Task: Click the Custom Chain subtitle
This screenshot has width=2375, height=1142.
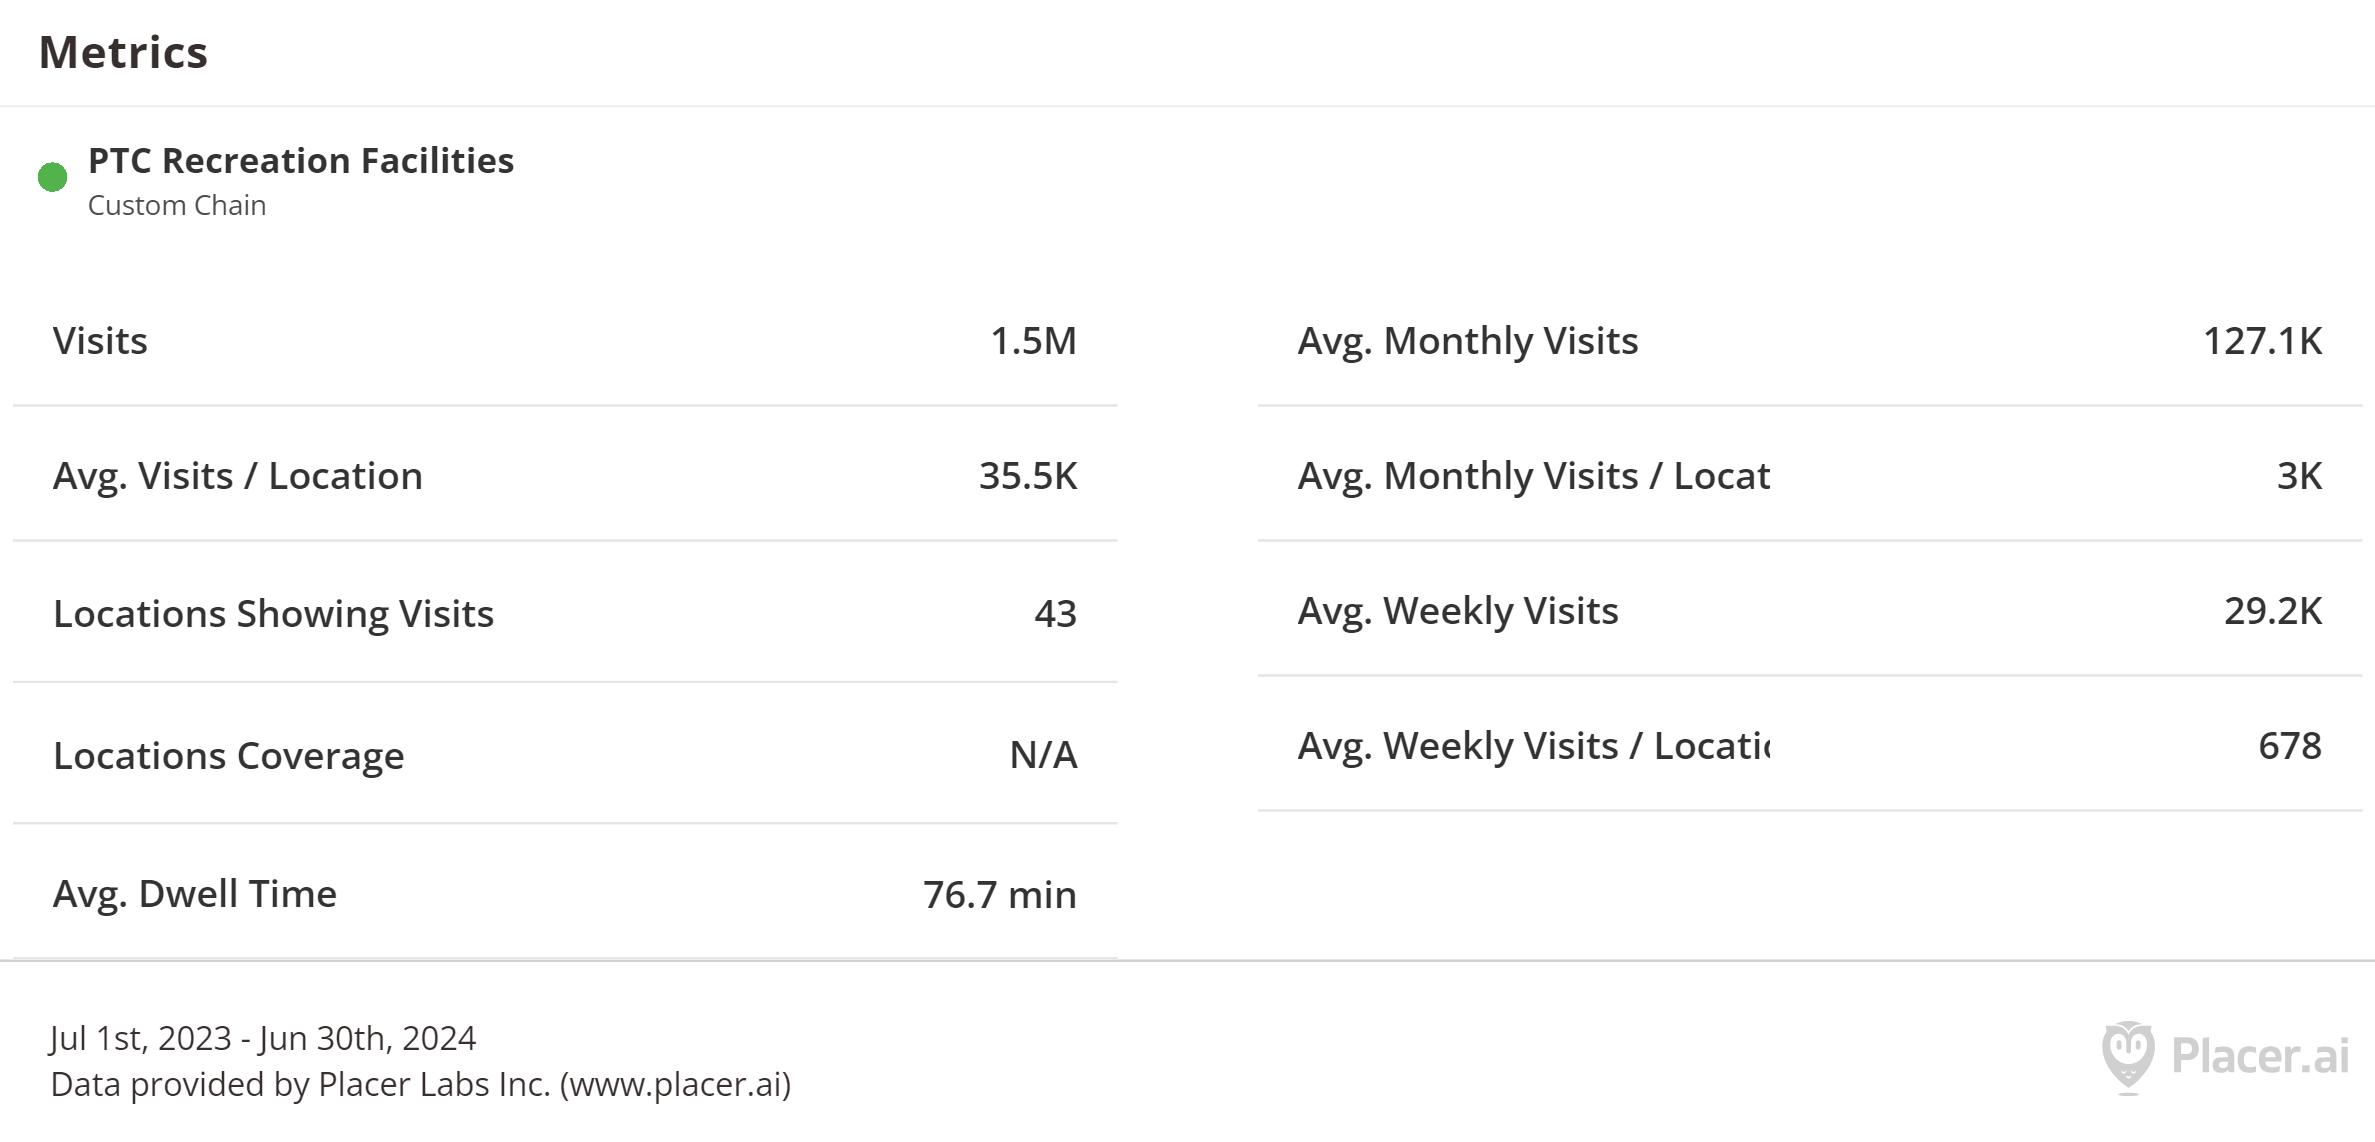Action: 177,205
